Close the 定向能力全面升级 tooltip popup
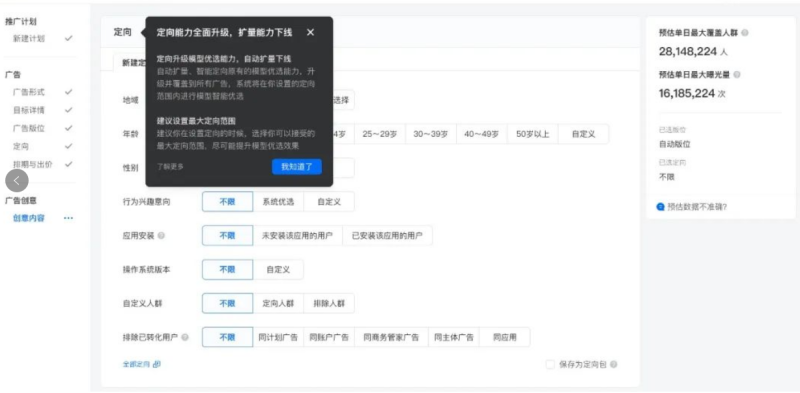Screen dimensions: 800x393 (310, 33)
